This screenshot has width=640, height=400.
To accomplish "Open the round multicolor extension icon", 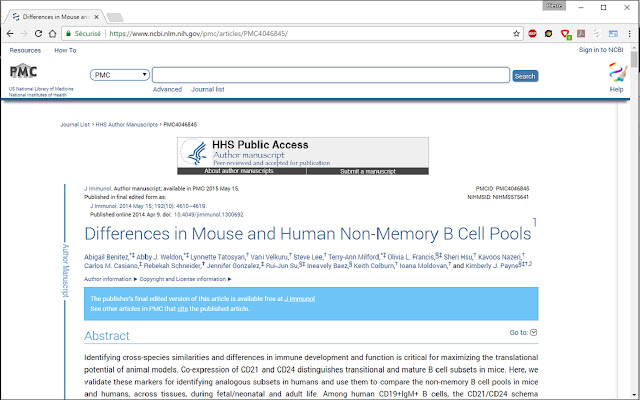I will pyautogui.click(x=549, y=33).
